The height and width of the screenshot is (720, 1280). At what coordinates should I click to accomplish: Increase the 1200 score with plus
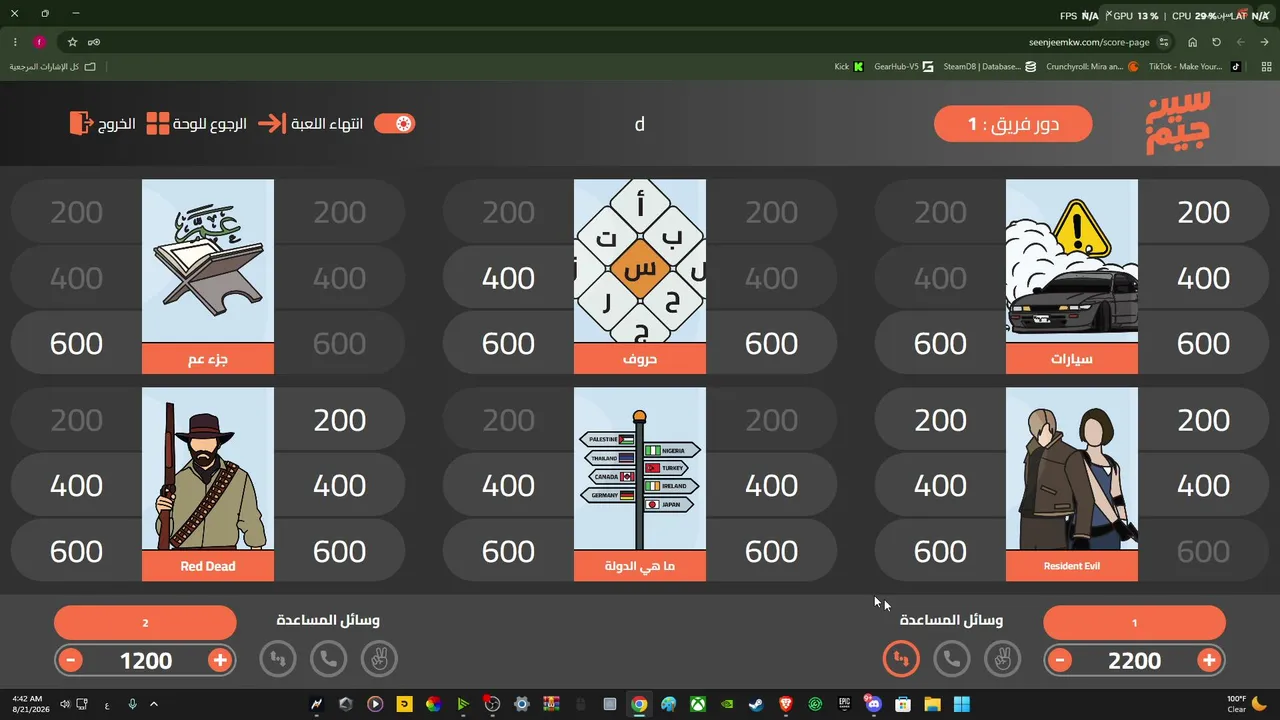(220, 660)
